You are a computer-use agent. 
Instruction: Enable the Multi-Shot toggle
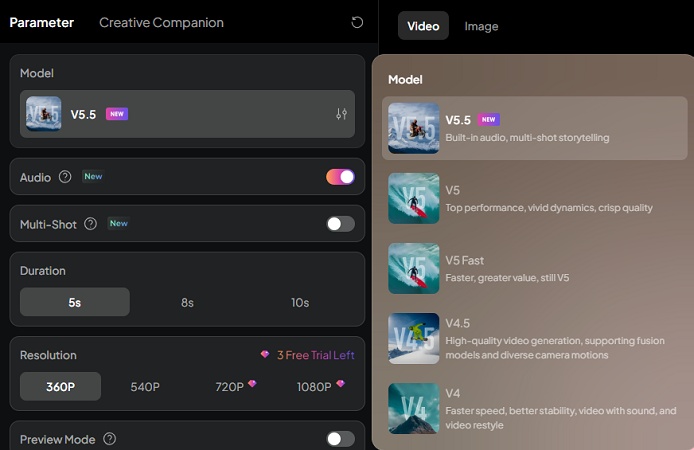pyautogui.click(x=340, y=224)
